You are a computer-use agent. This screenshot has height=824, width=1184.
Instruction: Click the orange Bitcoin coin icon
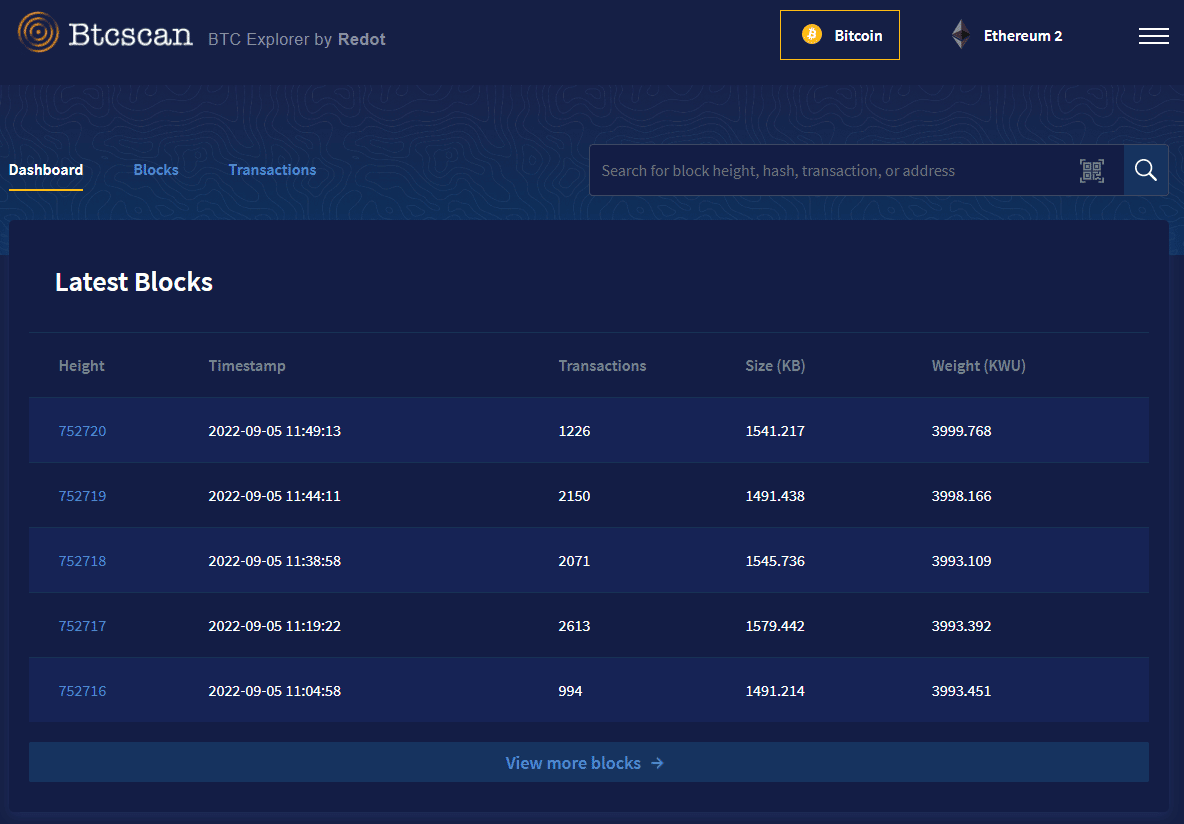(x=812, y=35)
